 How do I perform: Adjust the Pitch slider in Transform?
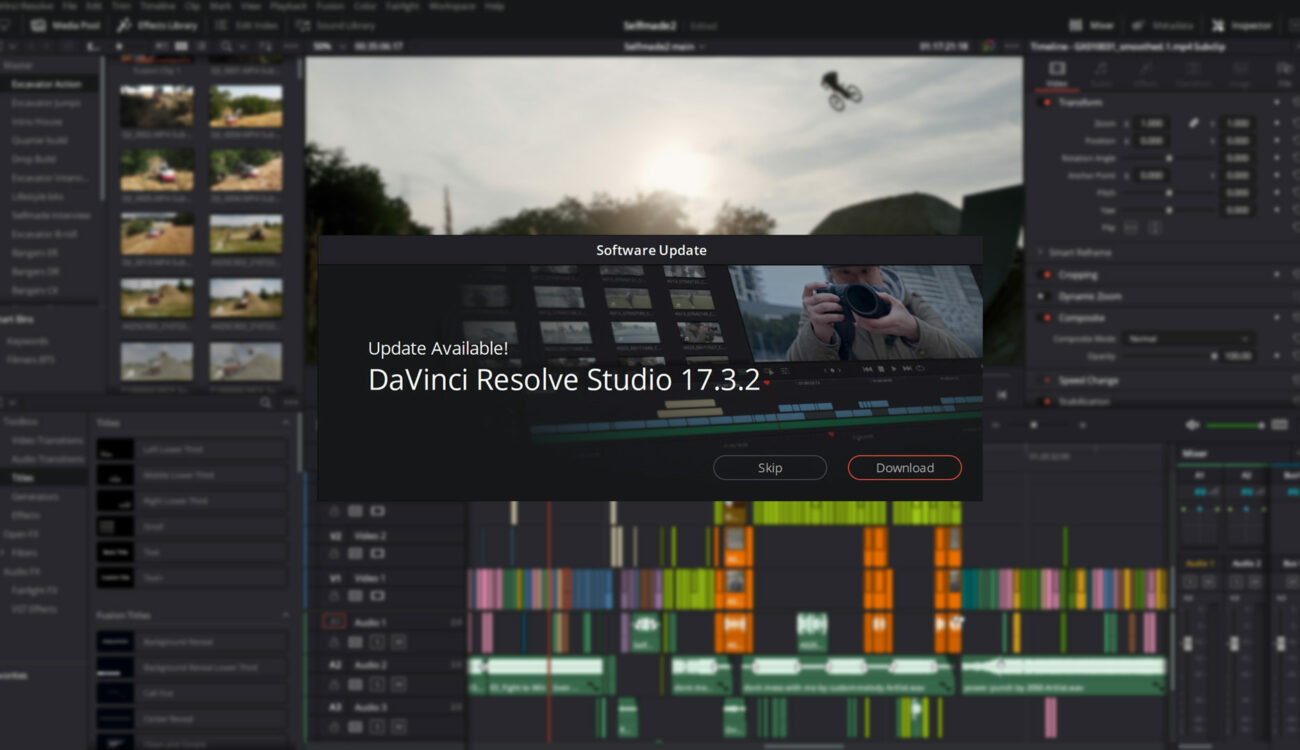tap(1168, 193)
